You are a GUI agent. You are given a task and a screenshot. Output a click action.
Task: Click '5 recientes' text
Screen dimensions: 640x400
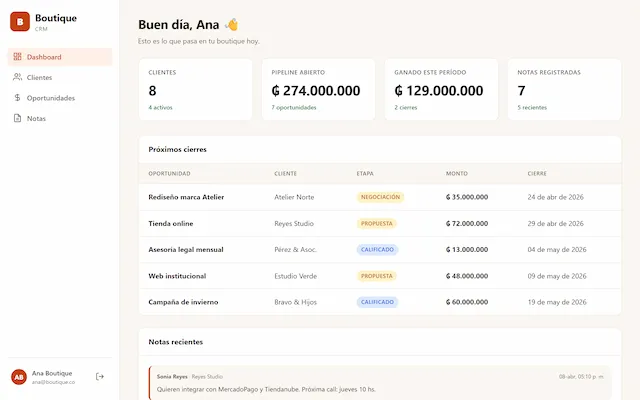click(532, 107)
